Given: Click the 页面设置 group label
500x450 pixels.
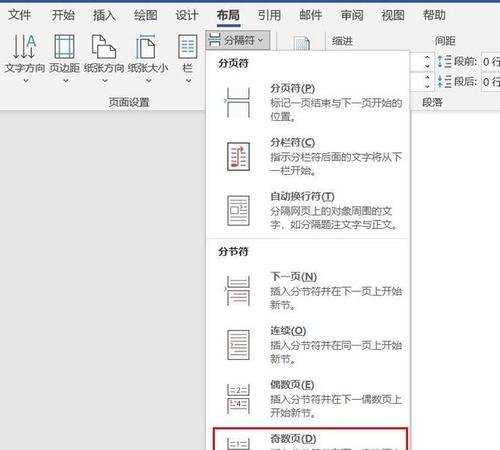Looking at the screenshot, I should pyautogui.click(x=129, y=102).
